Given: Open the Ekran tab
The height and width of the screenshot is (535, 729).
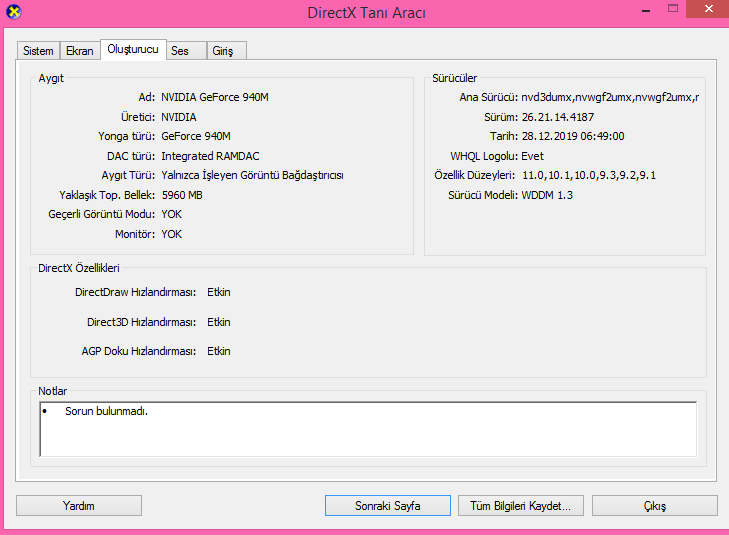Looking at the screenshot, I should pyautogui.click(x=80, y=51).
